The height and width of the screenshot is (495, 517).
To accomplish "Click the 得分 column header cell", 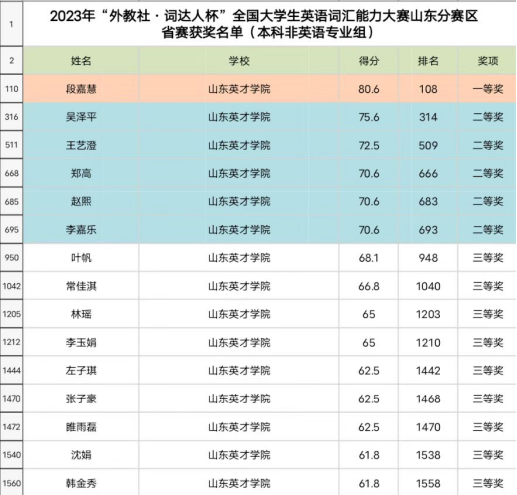I will click(369, 61).
